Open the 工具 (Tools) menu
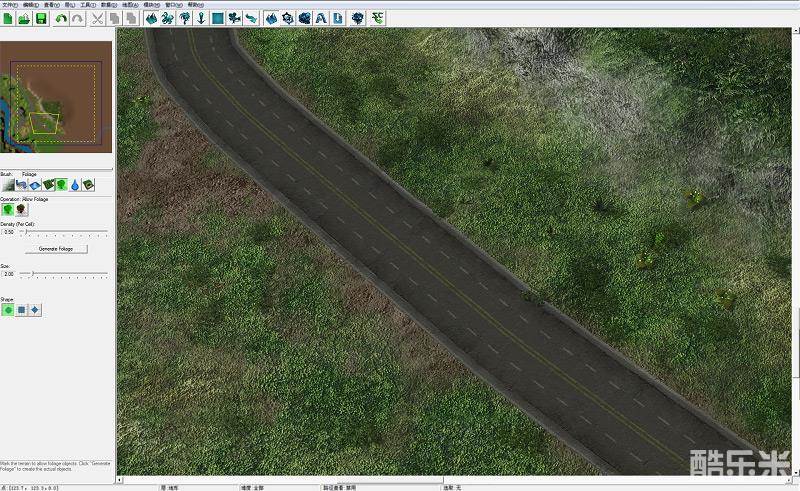This screenshot has height=491, width=800. coord(87,4)
